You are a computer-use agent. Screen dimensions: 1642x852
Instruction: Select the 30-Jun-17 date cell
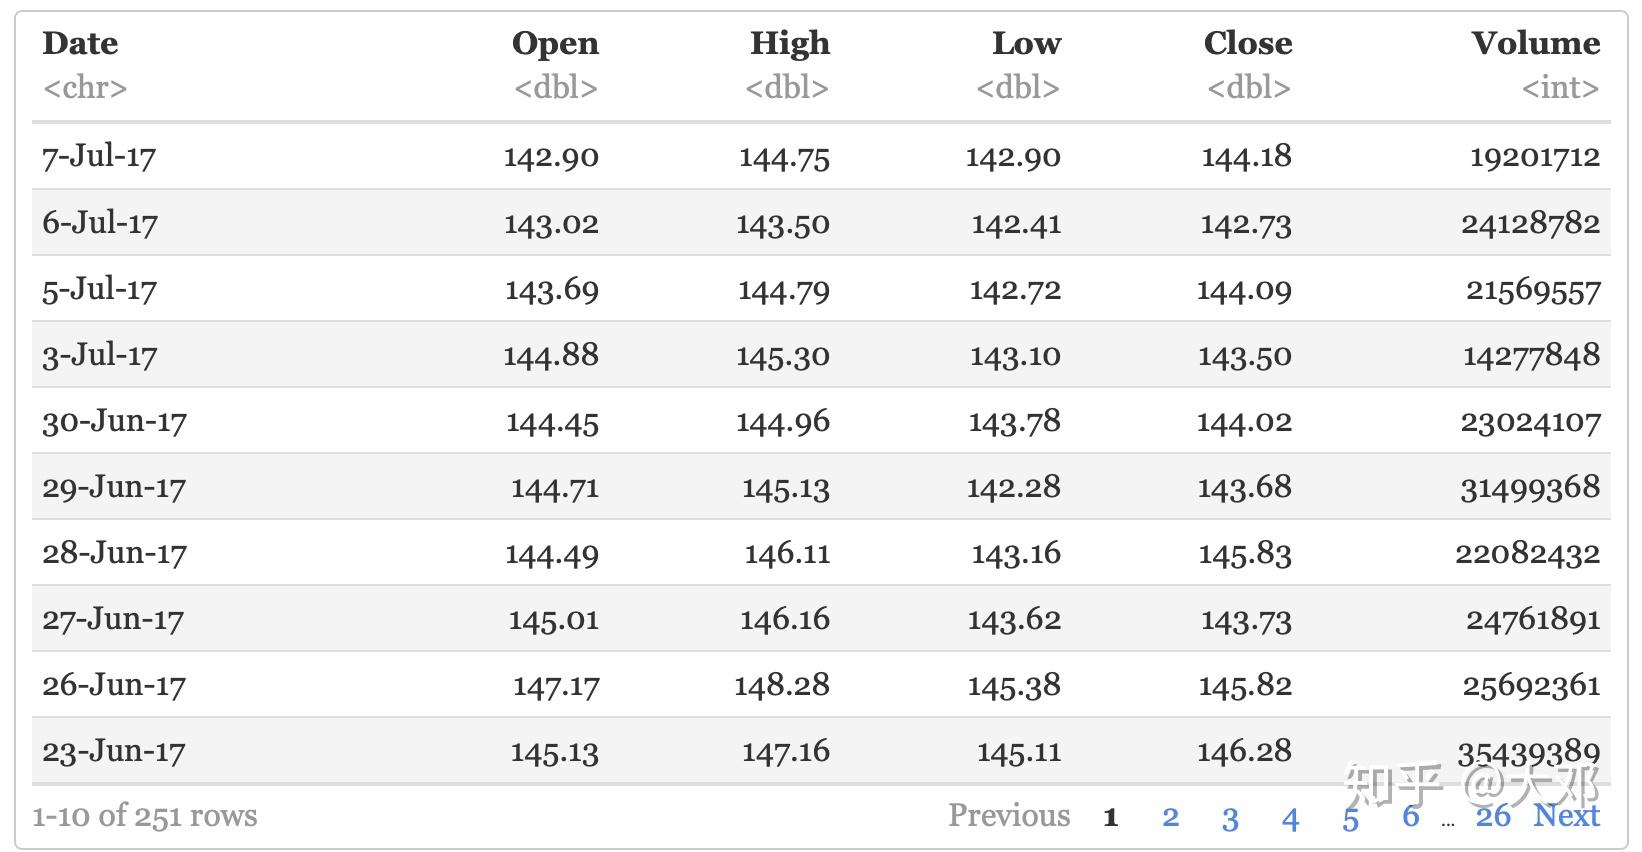coord(114,421)
